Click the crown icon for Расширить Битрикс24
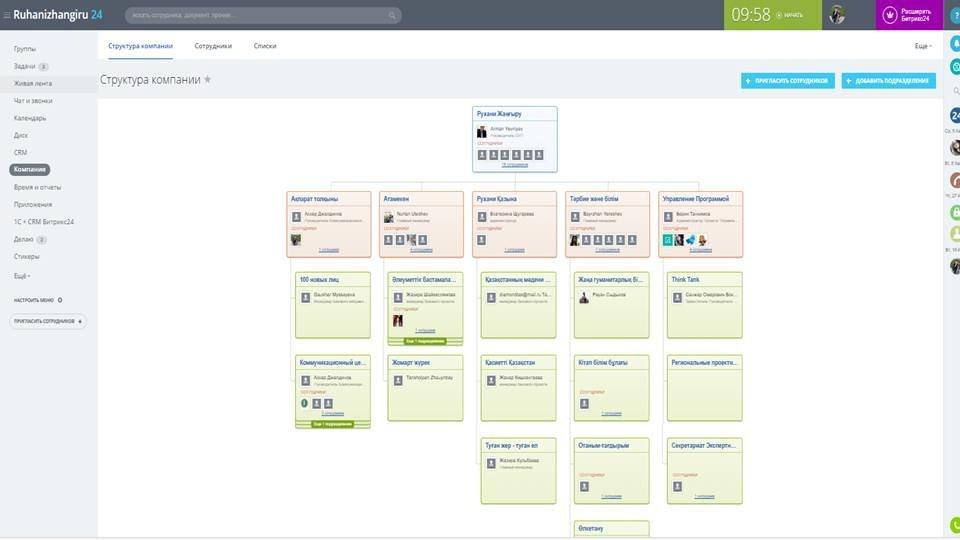The width and height of the screenshot is (960, 540). (890, 15)
